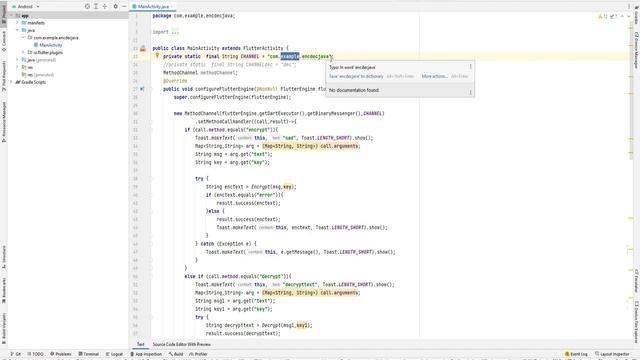Toggle the Pull Requests tool window stripe
This screenshot has width=640, height=360.
click(x=4, y=76)
